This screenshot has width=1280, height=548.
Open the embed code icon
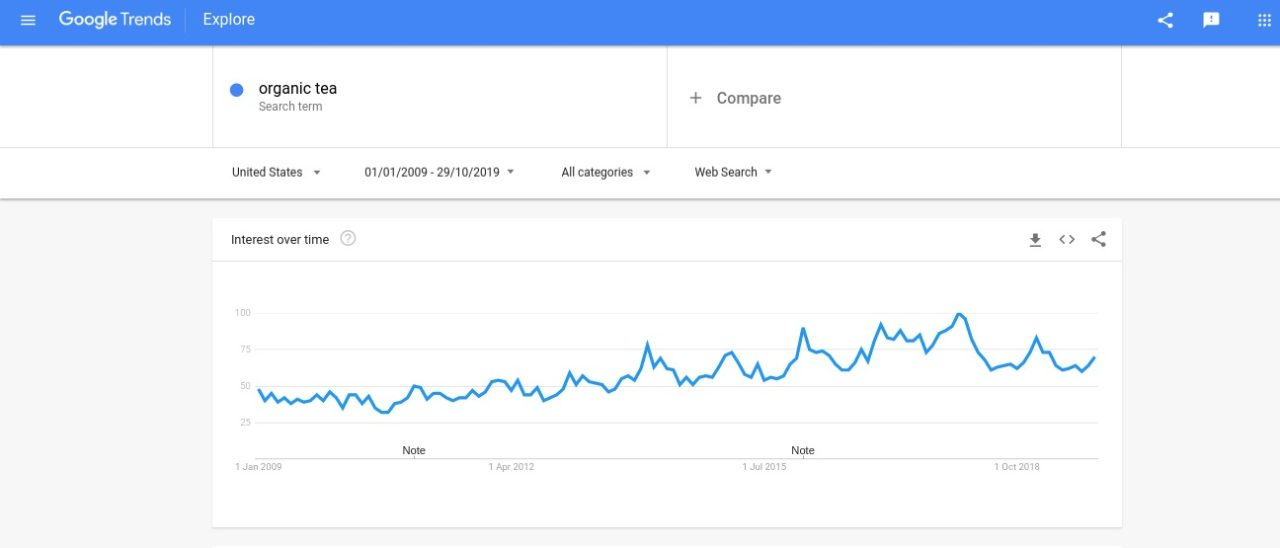coord(1067,240)
